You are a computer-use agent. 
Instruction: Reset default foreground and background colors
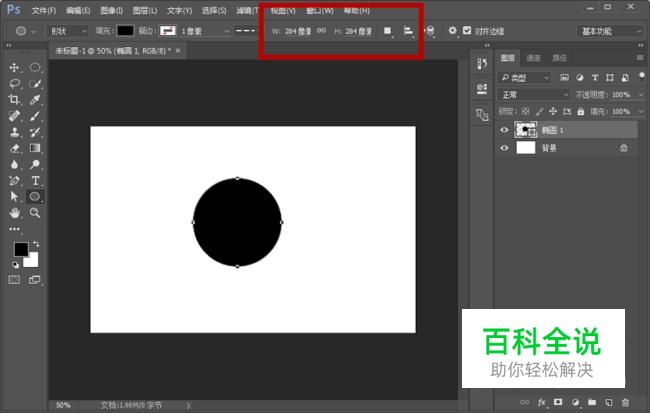coord(15,265)
